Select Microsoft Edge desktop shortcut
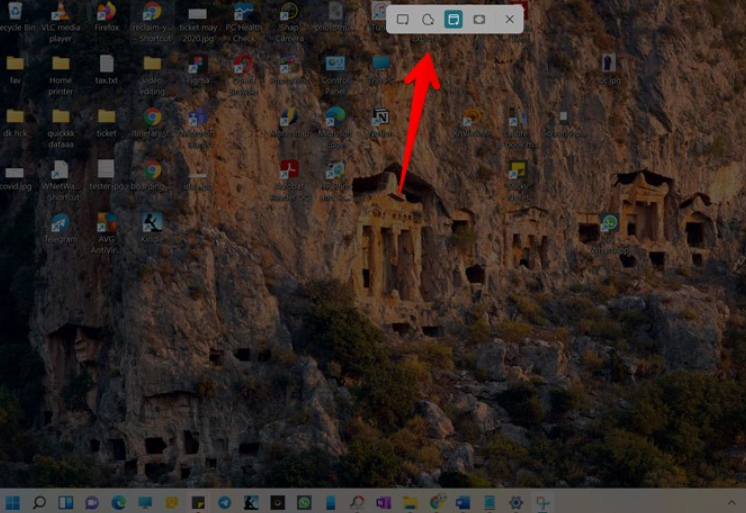Image resolution: width=746 pixels, height=513 pixels. [335, 128]
